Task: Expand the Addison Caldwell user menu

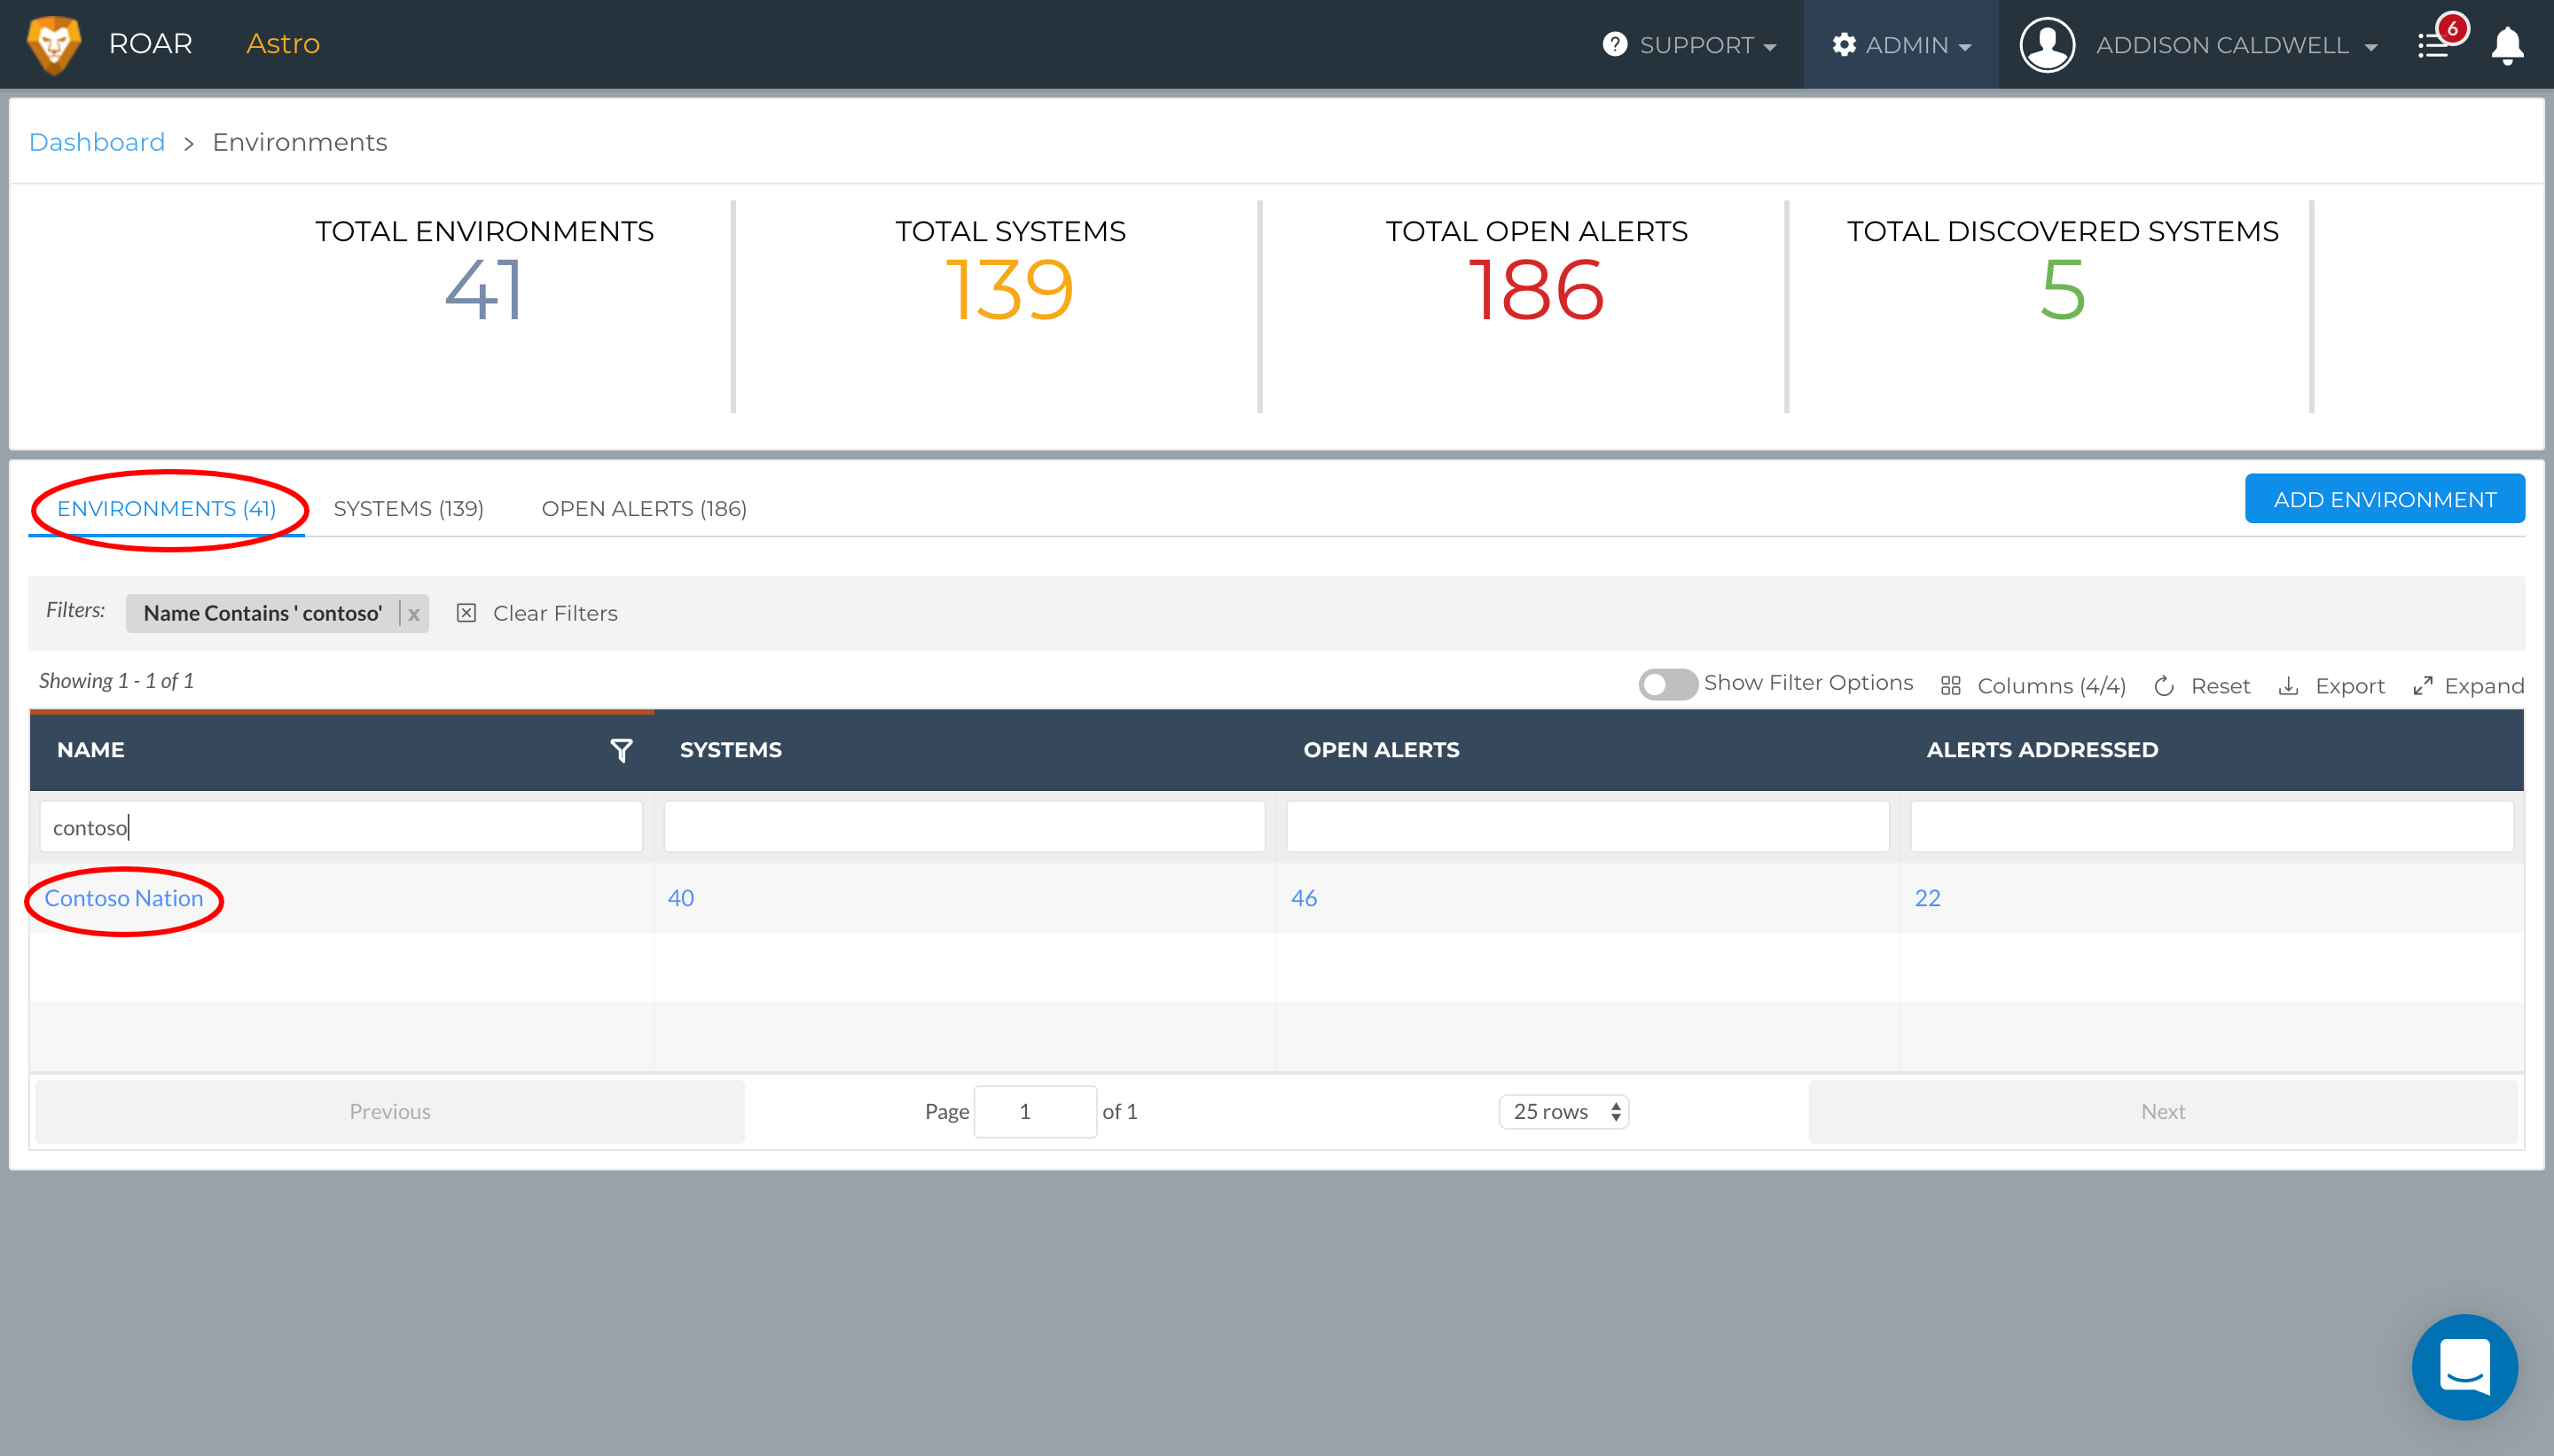Action: click(2236, 45)
